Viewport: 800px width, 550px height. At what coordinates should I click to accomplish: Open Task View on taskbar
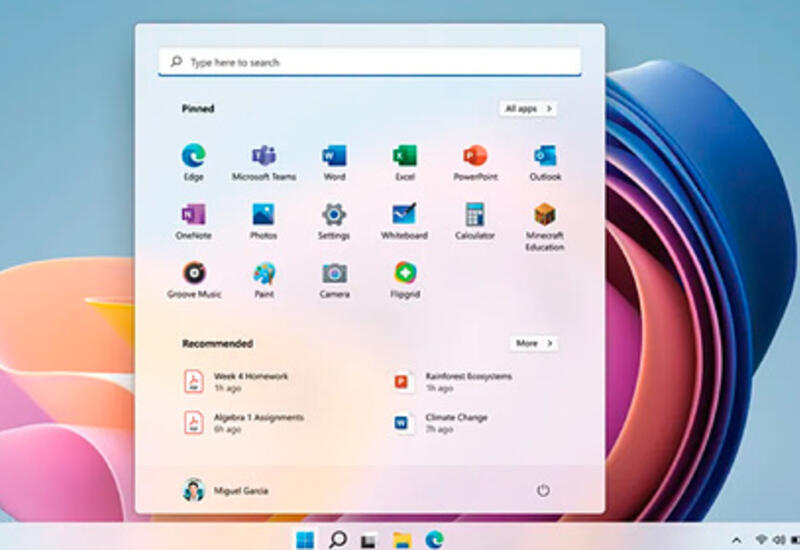point(369,540)
